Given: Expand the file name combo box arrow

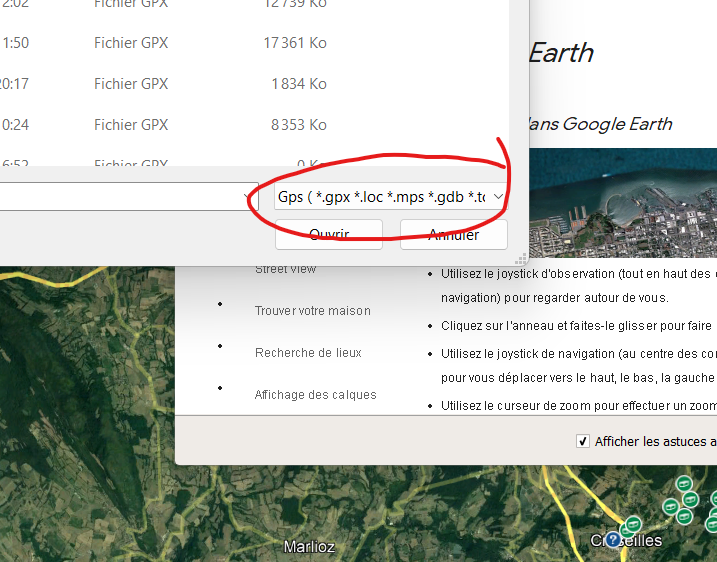Looking at the screenshot, I should [x=247, y=197].
